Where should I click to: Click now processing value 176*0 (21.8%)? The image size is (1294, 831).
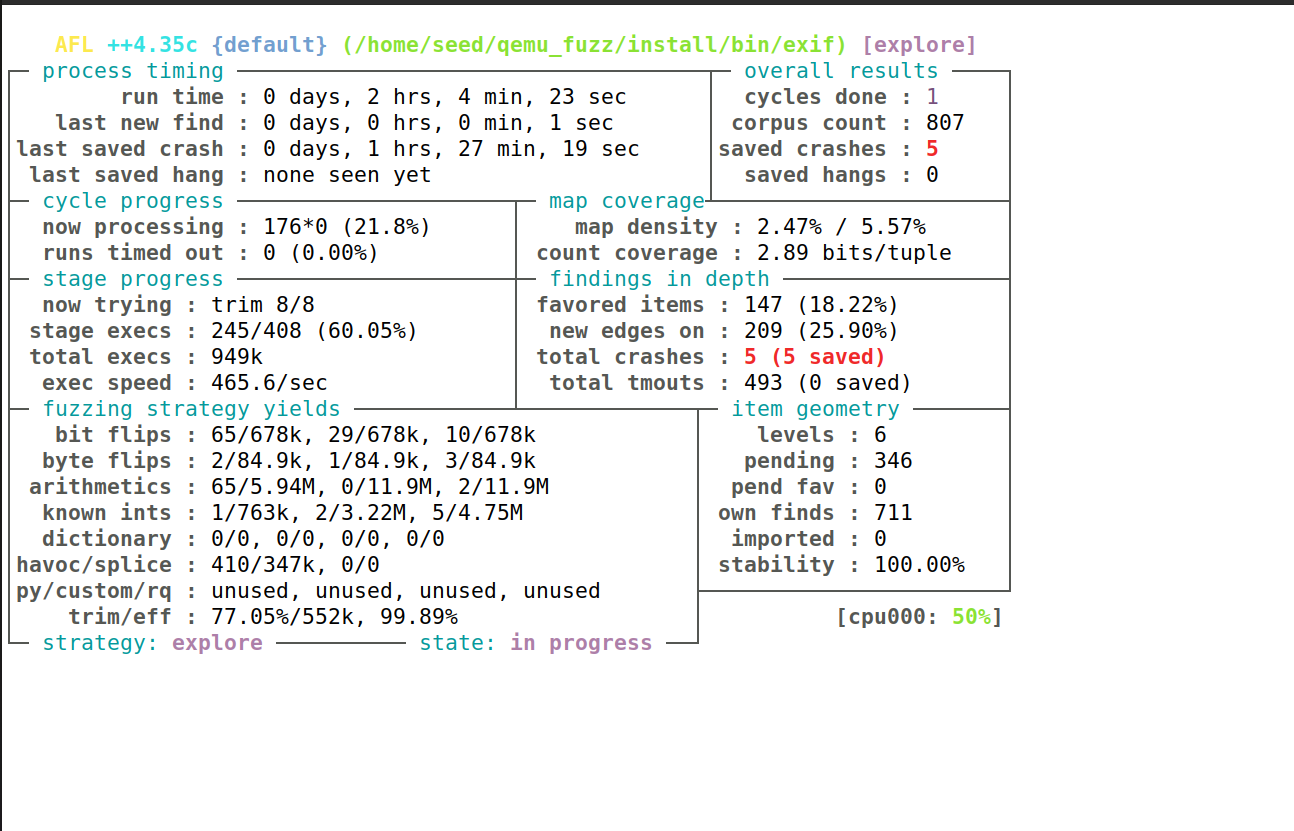347,227
